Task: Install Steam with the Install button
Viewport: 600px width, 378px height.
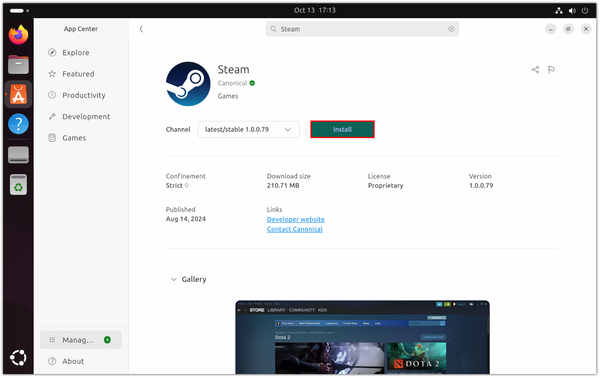Action: coord(342,129)
